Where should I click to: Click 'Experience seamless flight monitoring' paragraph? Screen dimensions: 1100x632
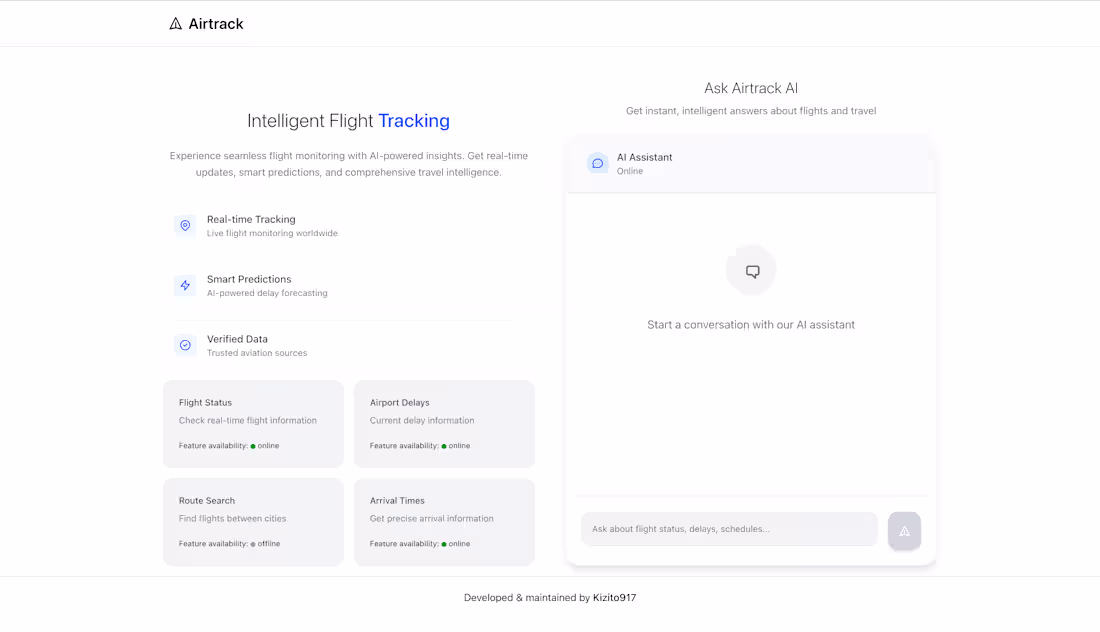349,164
